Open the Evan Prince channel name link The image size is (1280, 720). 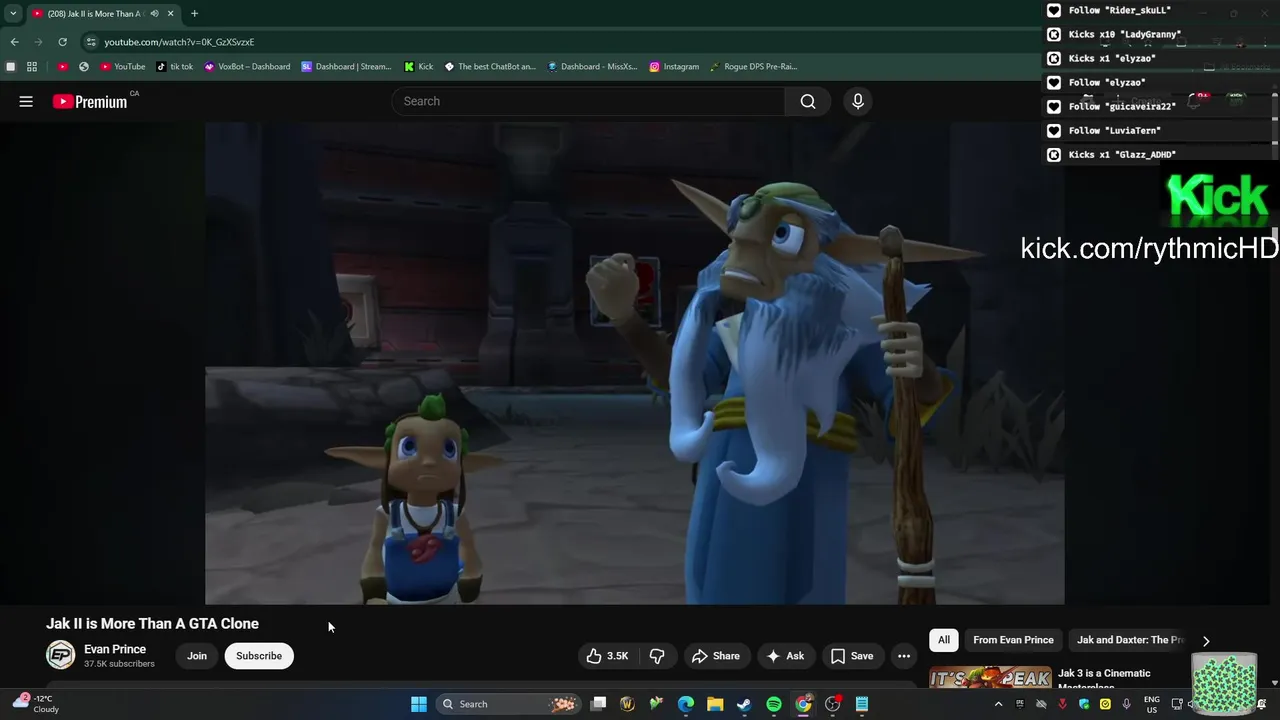[115, 649]
